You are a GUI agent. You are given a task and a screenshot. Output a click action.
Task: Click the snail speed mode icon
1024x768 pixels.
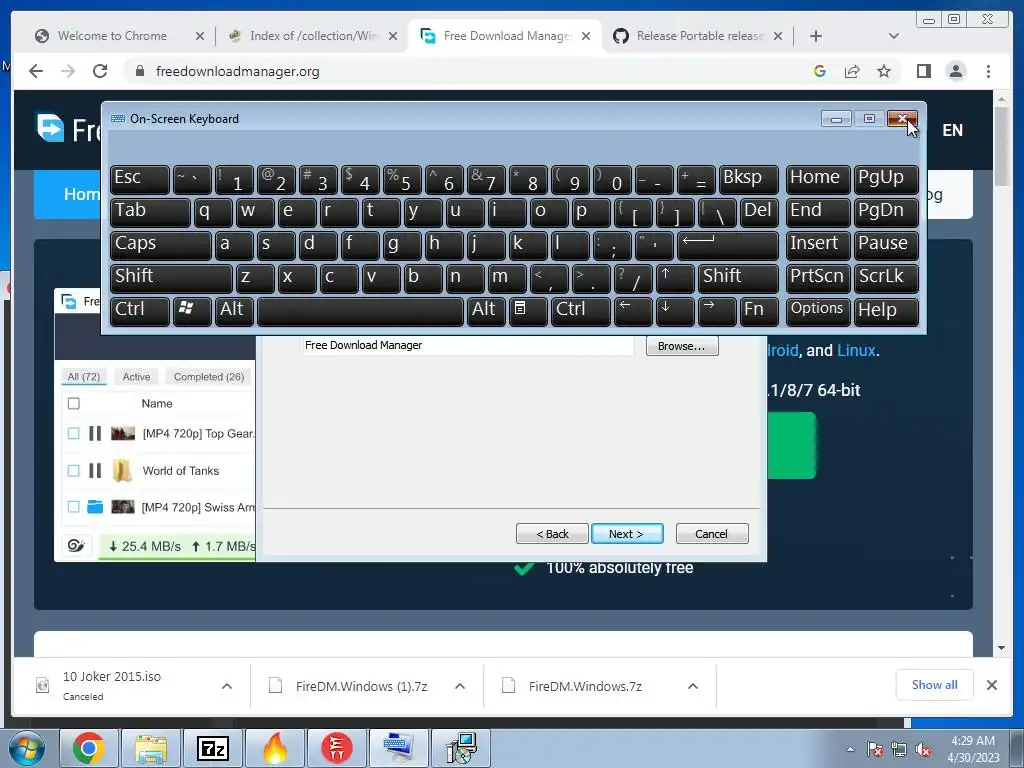76,545
